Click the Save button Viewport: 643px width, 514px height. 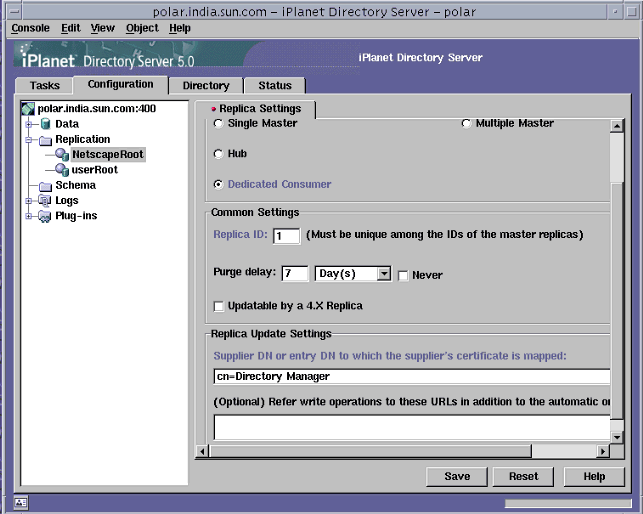point(457,476)
